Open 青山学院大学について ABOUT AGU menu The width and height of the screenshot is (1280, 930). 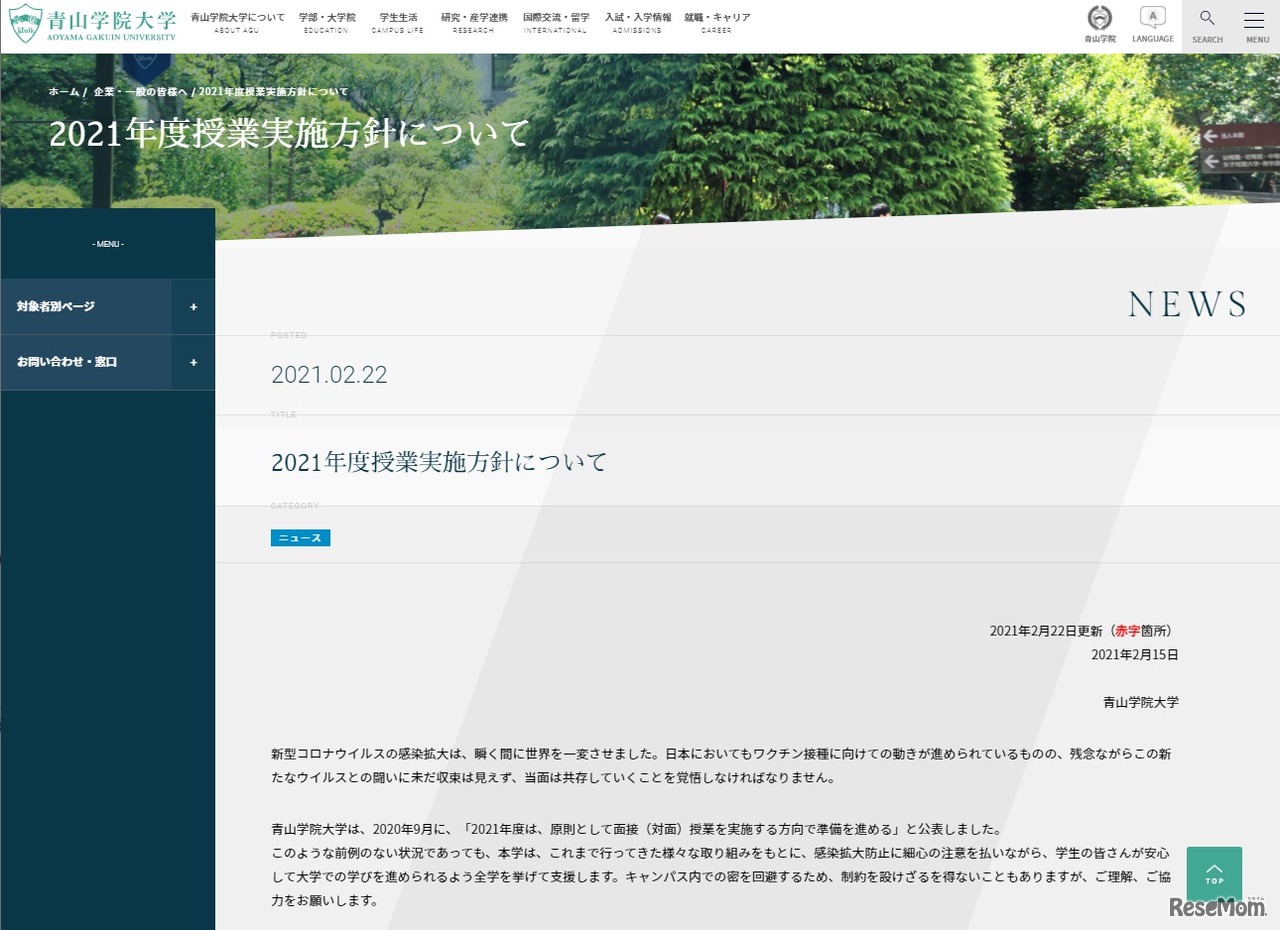(237, 23)
